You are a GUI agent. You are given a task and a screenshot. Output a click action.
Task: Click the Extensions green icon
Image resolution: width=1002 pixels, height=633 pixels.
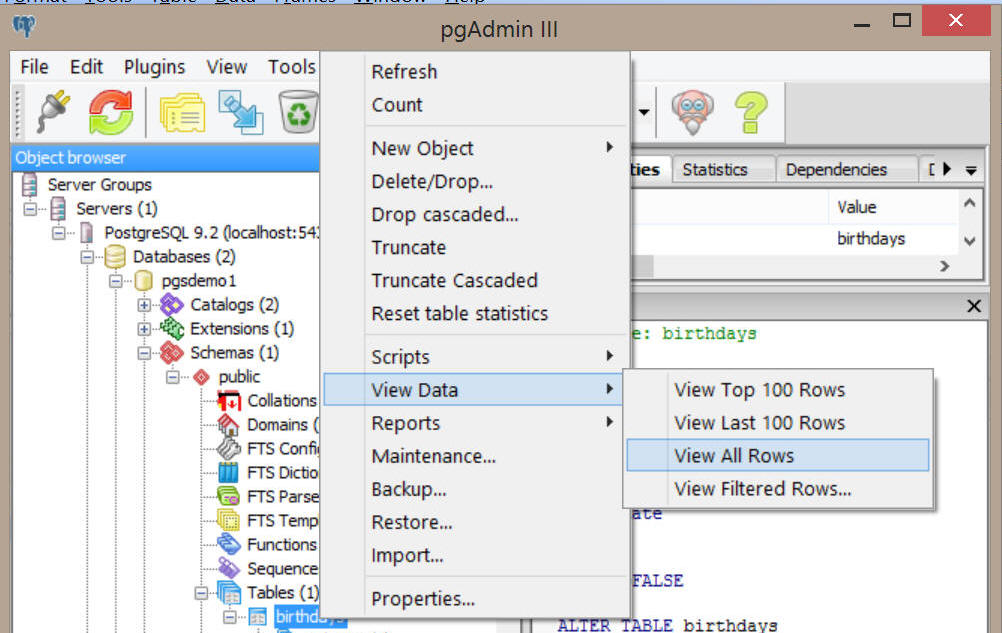pyautogui.click(x=172, y=328)
